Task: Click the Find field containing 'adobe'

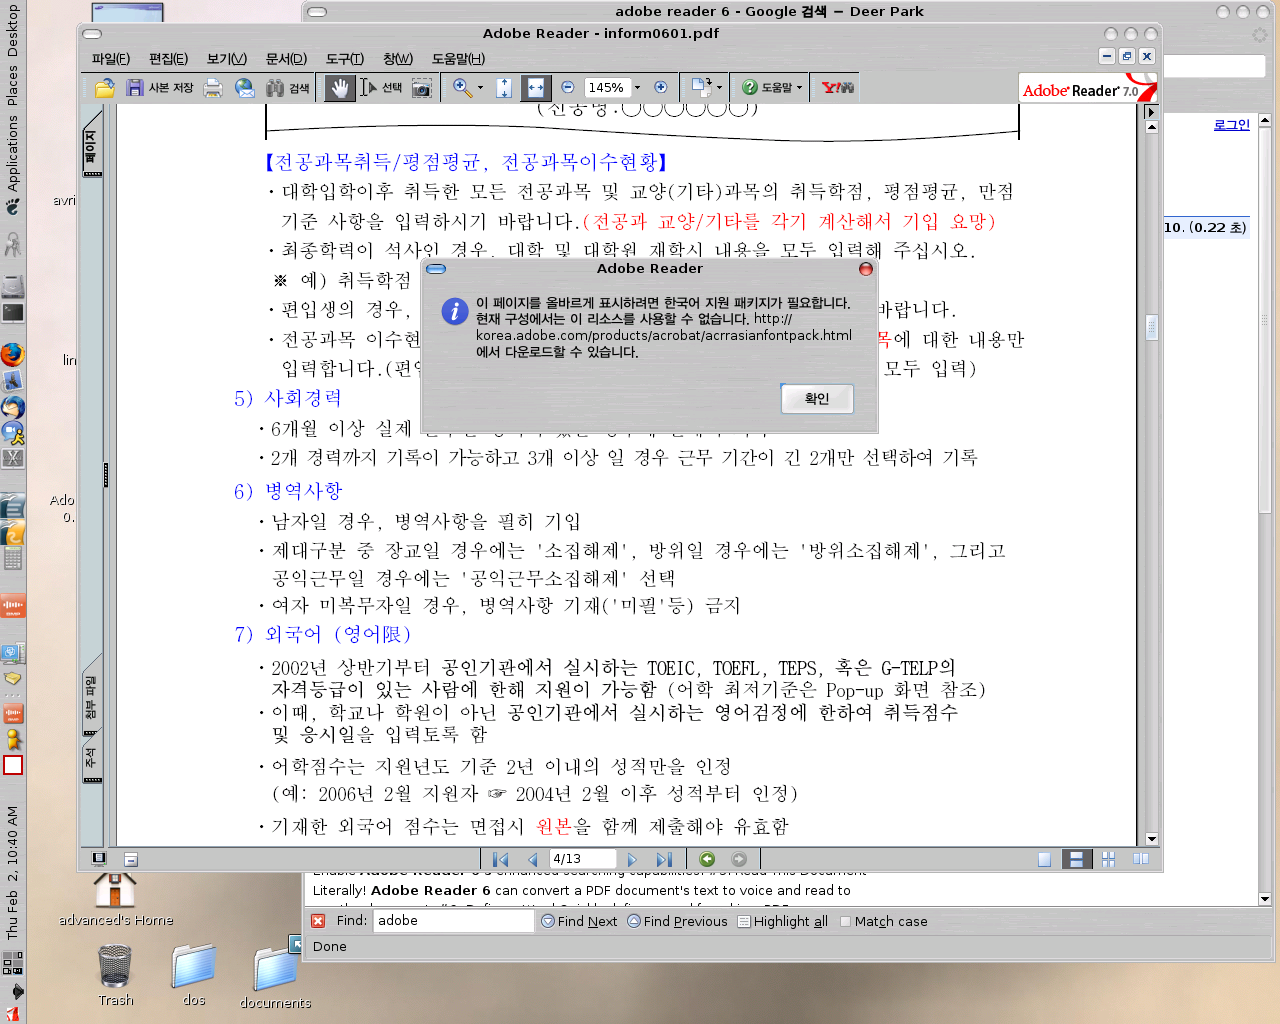Action: point(453,921)
